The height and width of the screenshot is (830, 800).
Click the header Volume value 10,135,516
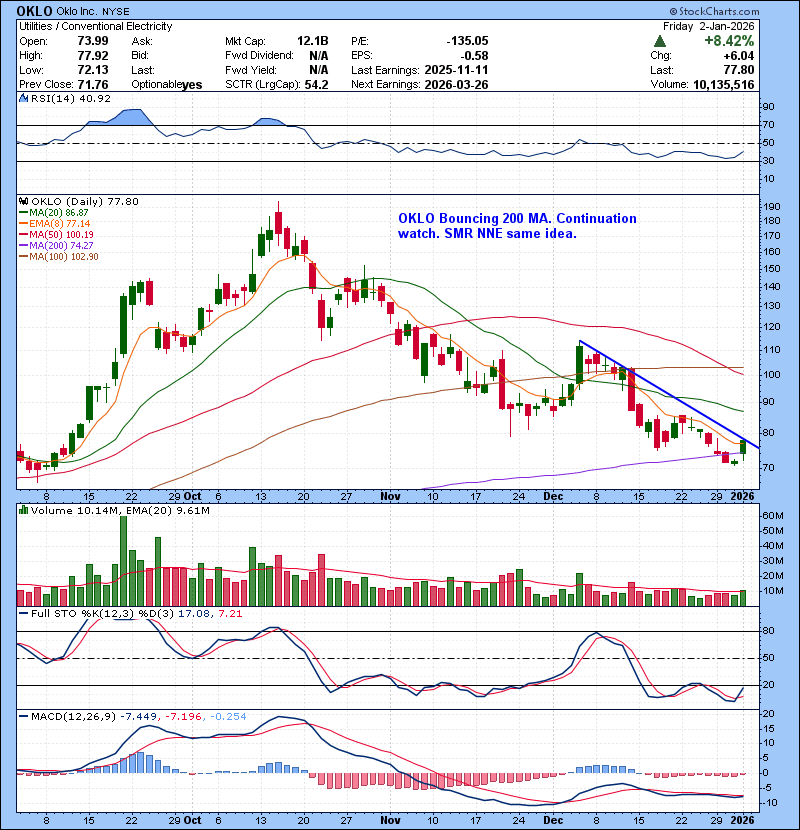pos(724,85)
